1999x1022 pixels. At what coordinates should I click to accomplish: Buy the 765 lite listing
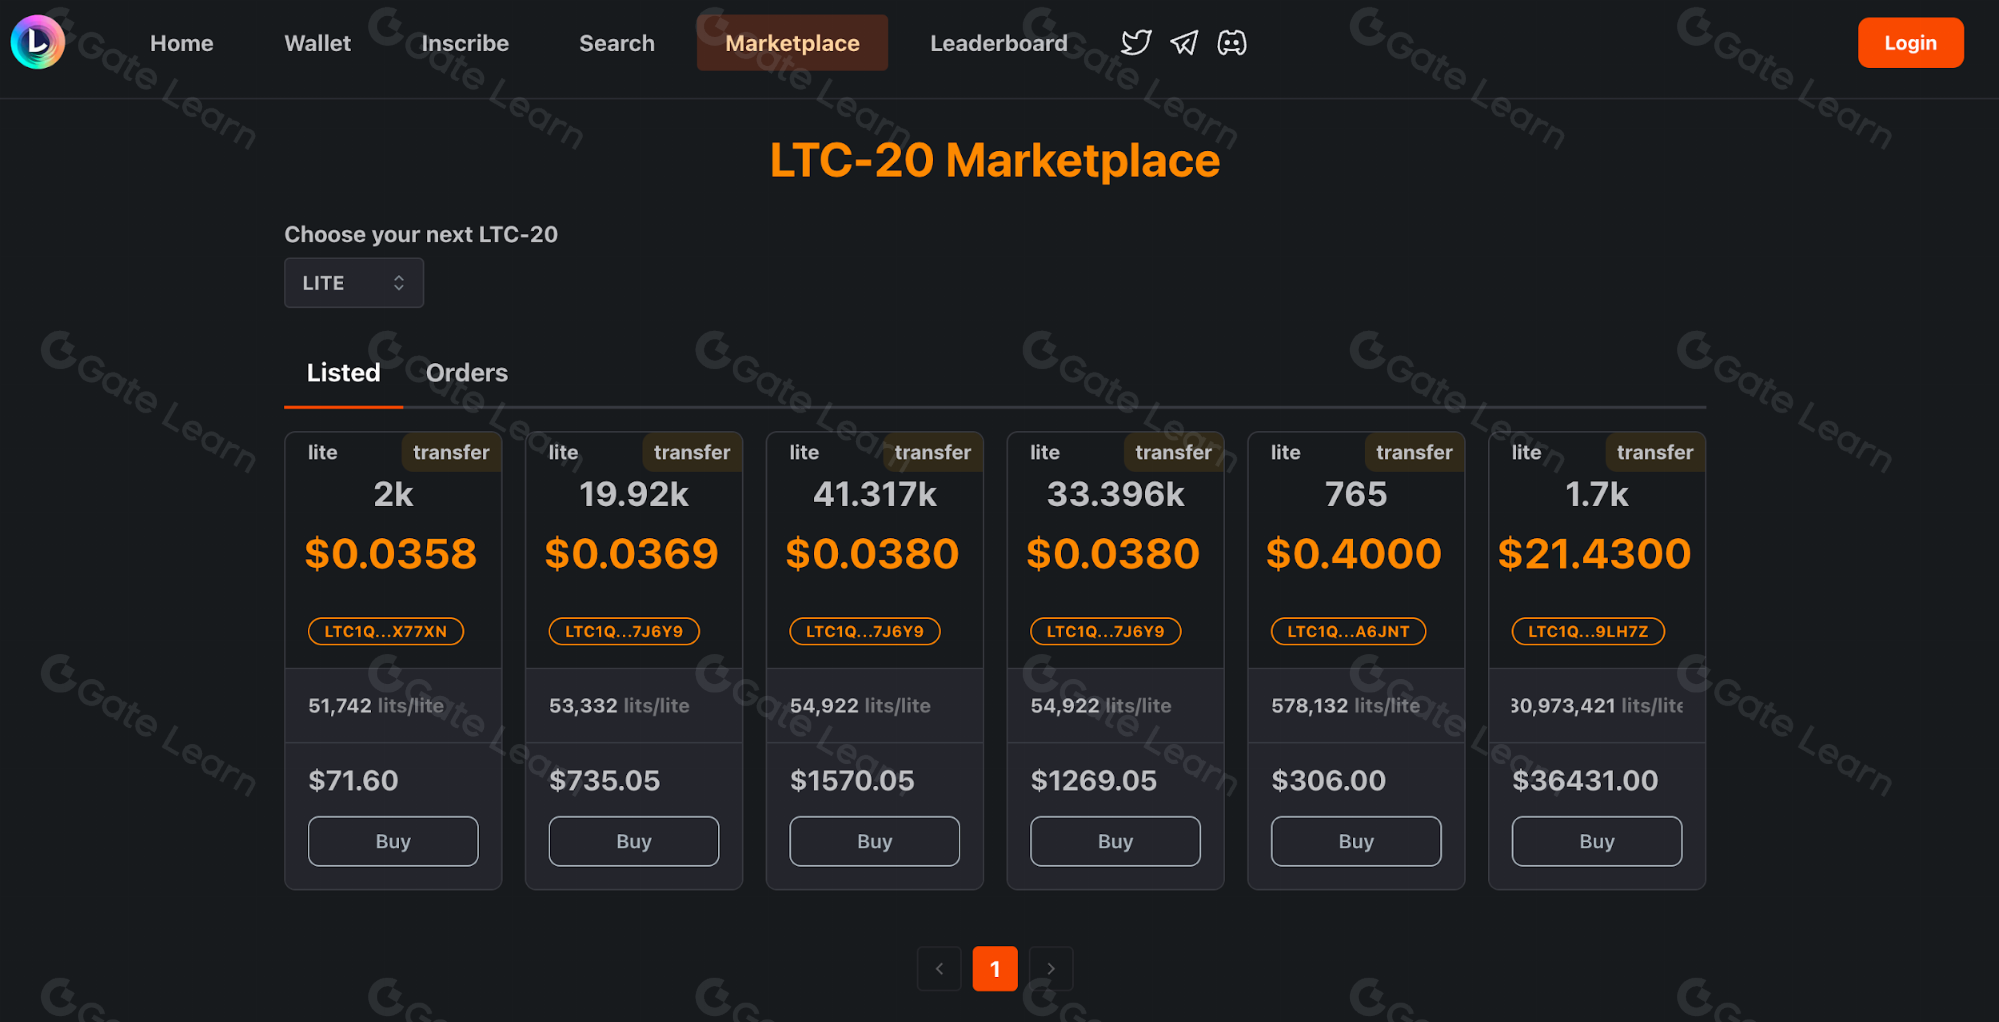pos(1355,841)
